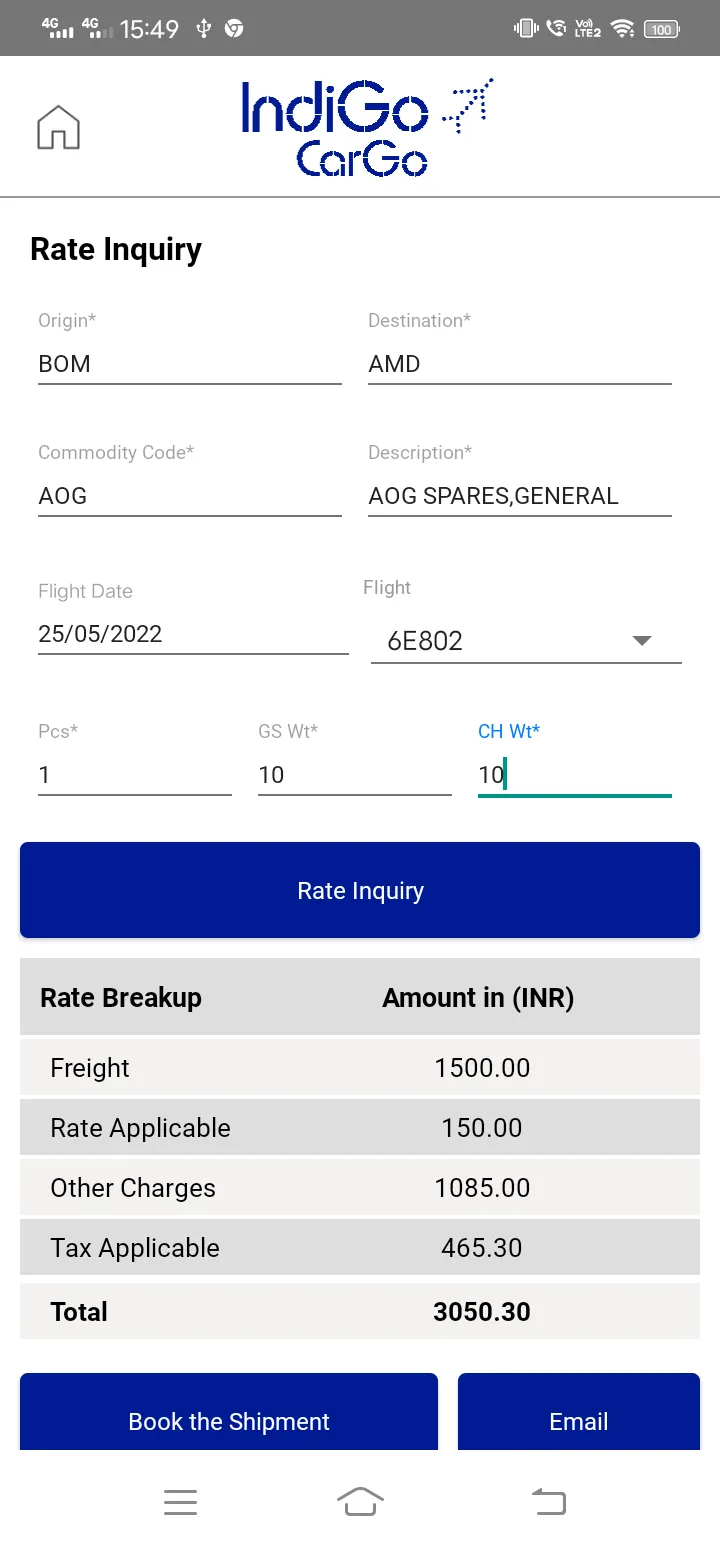
Task: Tap the Email button
Action: click(579, 1412)
